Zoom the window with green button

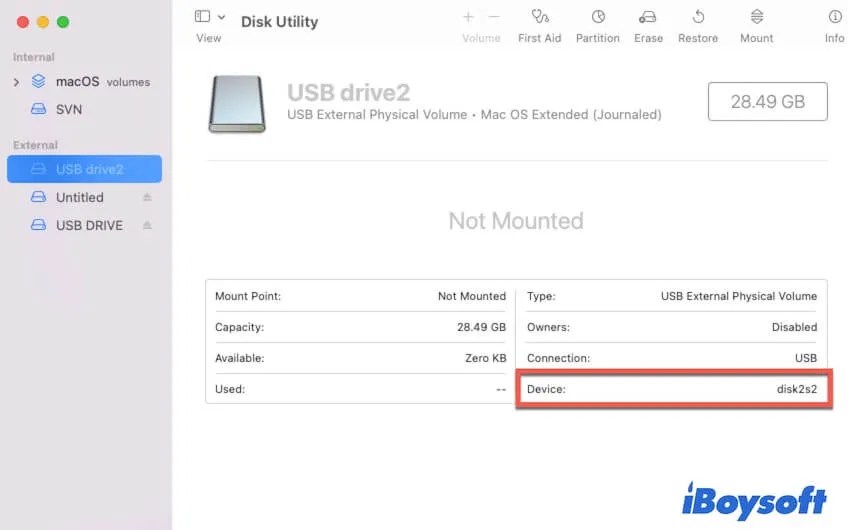coord(63,22)
